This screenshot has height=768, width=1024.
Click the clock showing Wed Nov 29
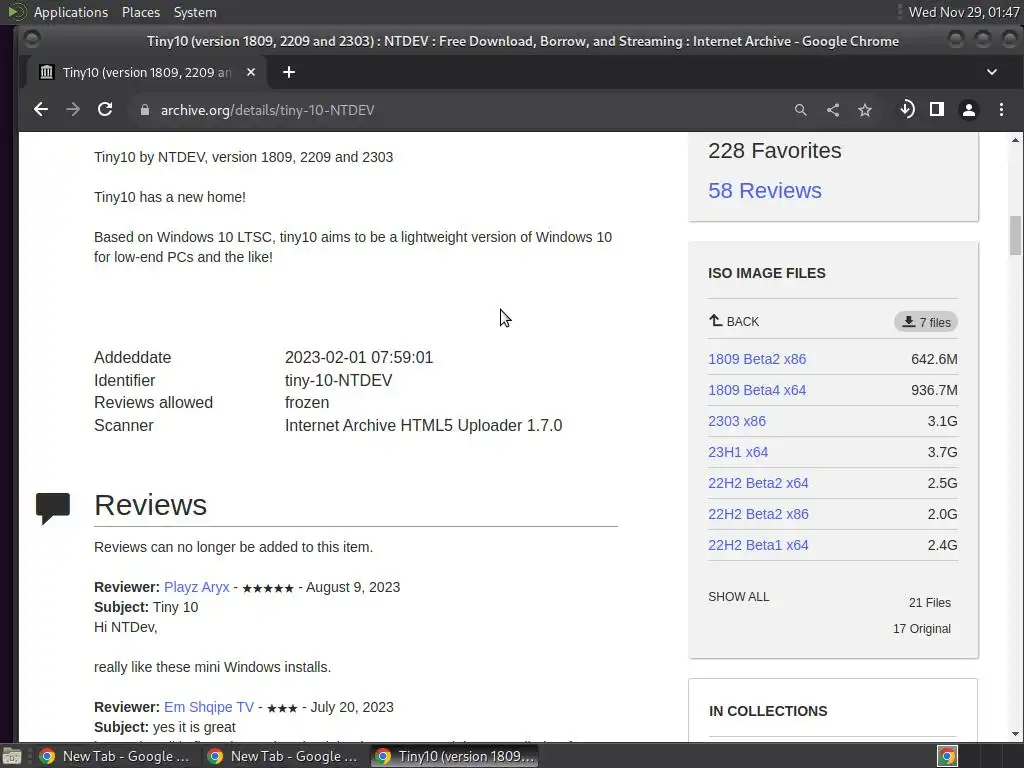coord(963,12)
